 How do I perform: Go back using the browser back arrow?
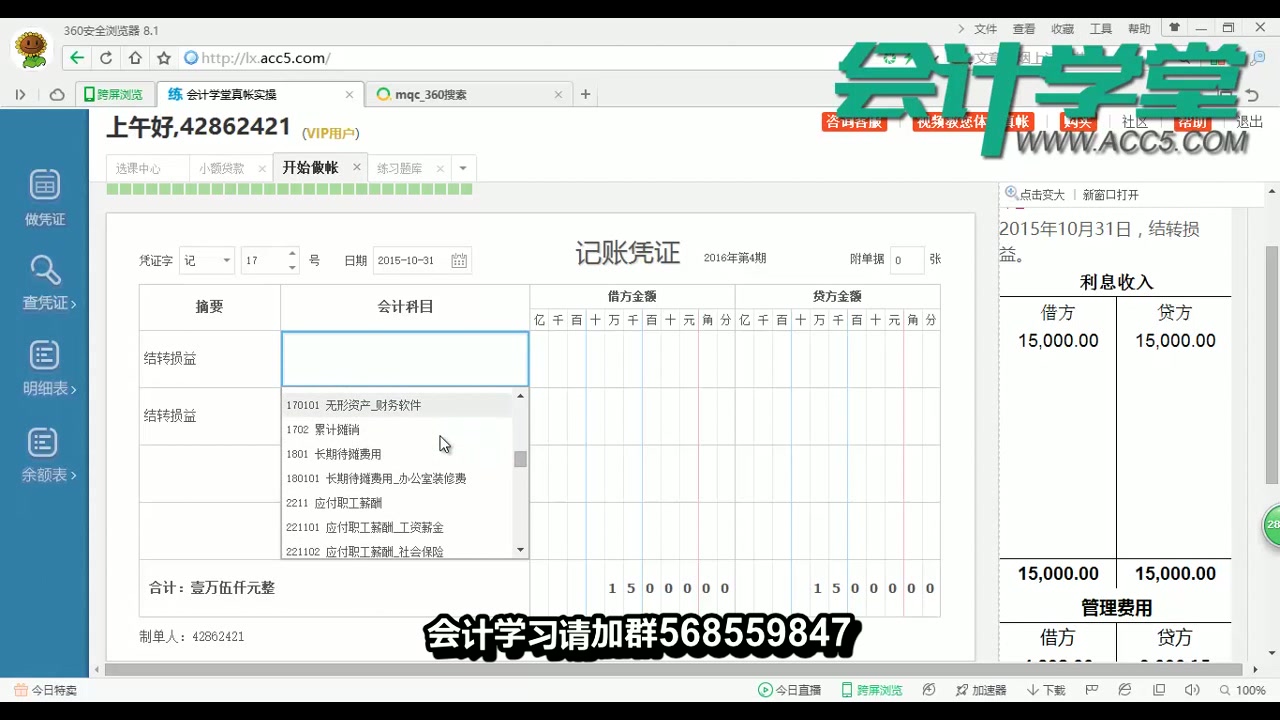pyautogui.click(x=77, y=58)
